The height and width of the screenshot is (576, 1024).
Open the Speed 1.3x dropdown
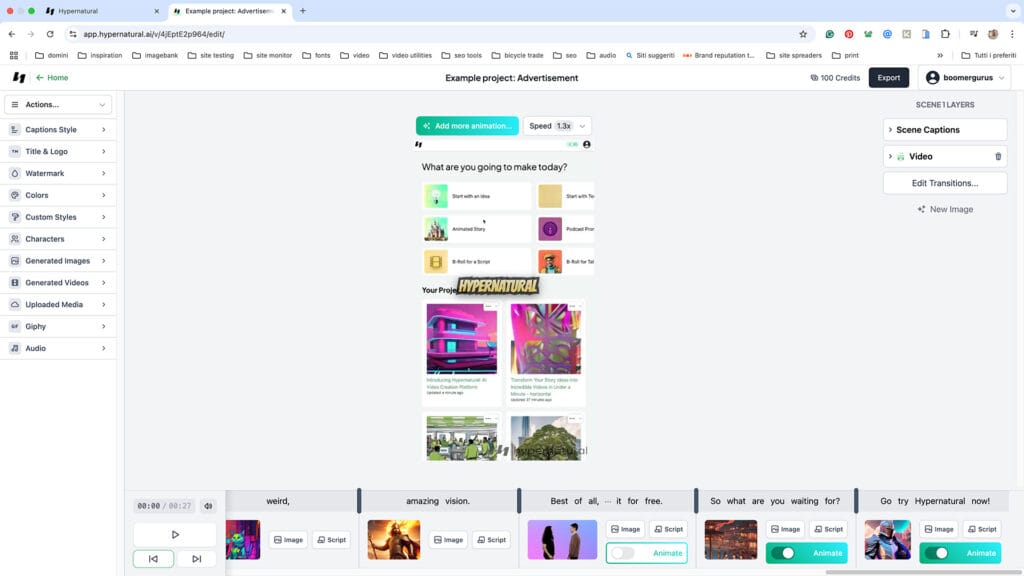click(557, 126)
